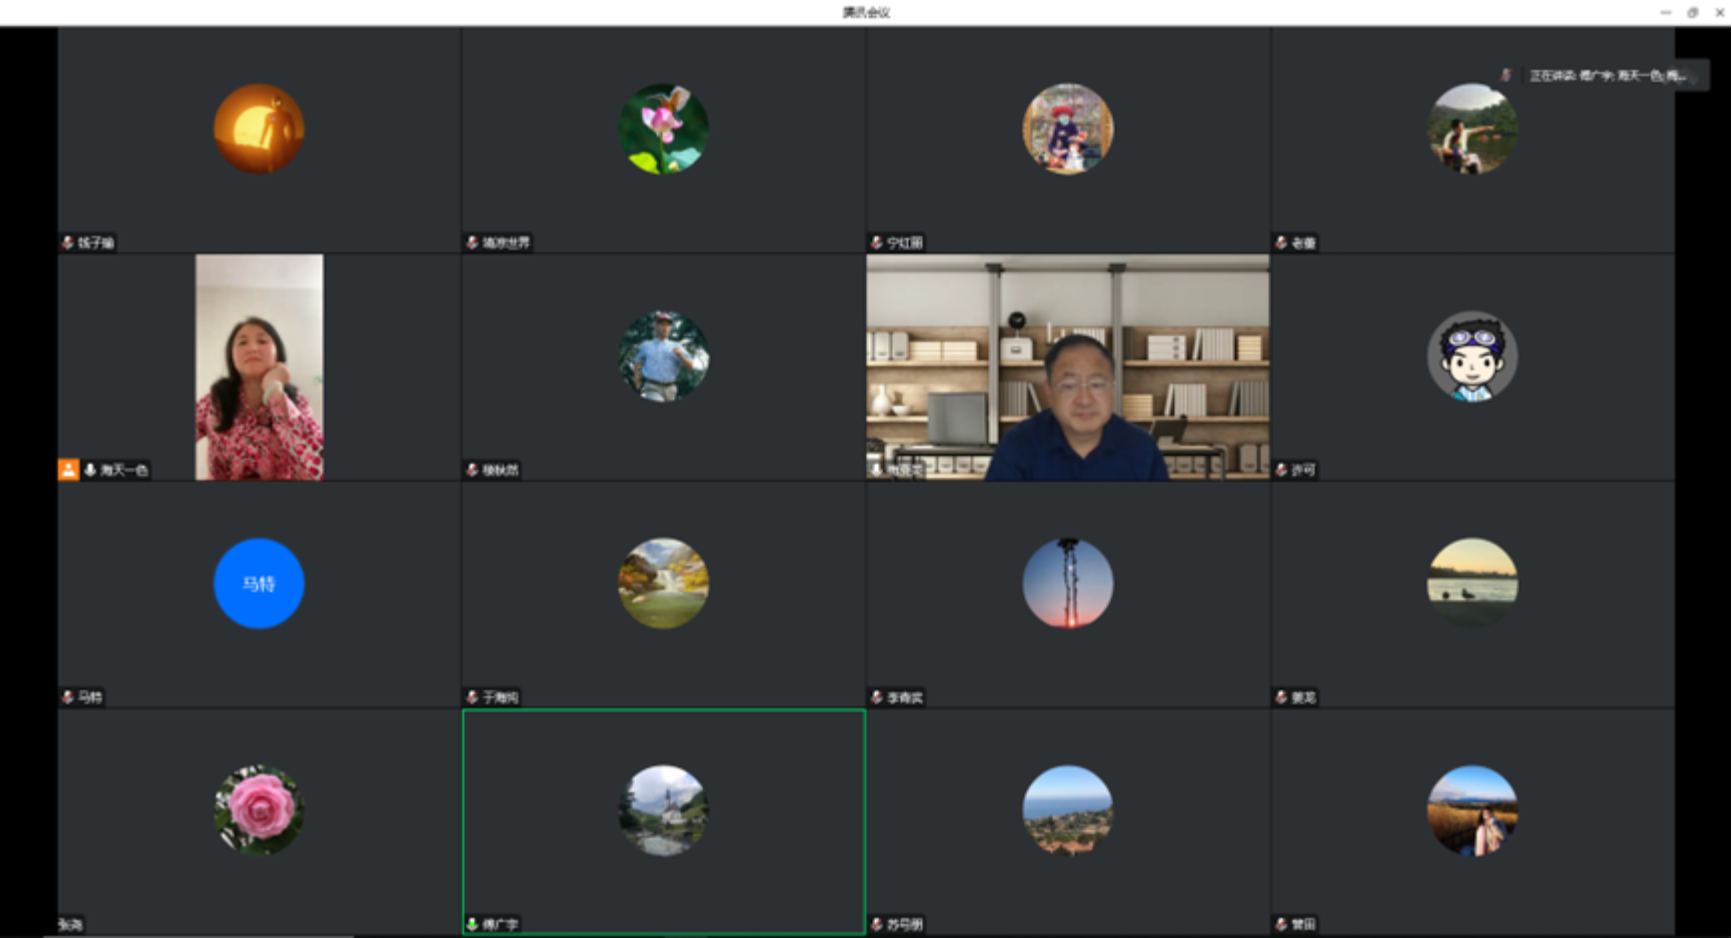Viewport: 1732px width, 938px height.
Task: Select the green-highlighted church avatar tile
Action: point(664,822)
